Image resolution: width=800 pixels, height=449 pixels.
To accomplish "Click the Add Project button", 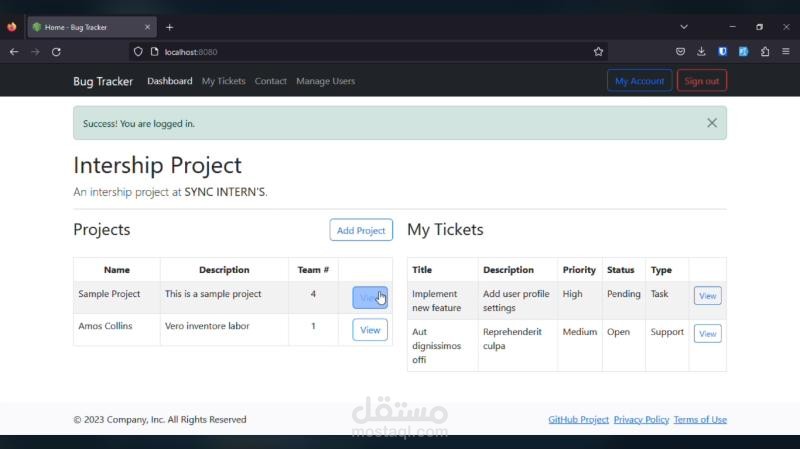I will tap(361, 230).
